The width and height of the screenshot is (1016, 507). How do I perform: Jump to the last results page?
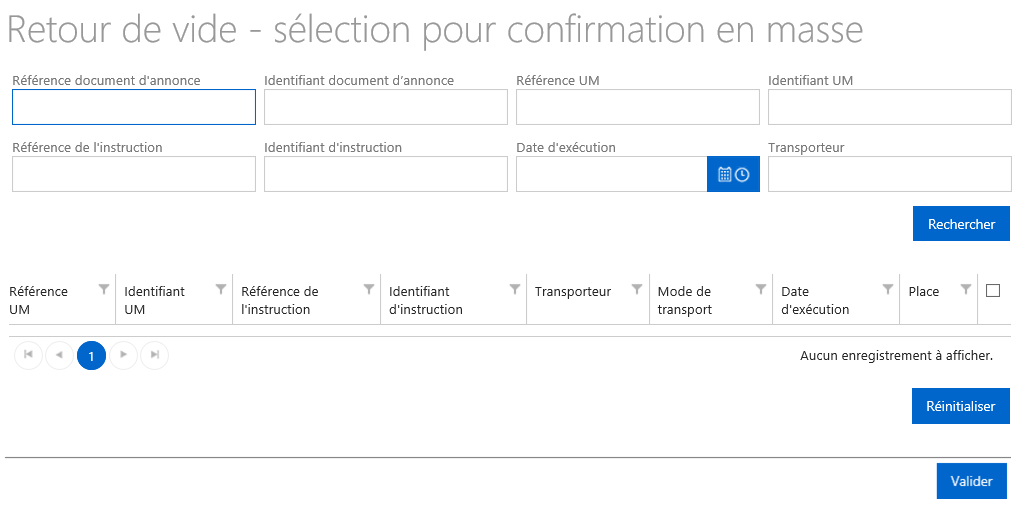(154, 355)
